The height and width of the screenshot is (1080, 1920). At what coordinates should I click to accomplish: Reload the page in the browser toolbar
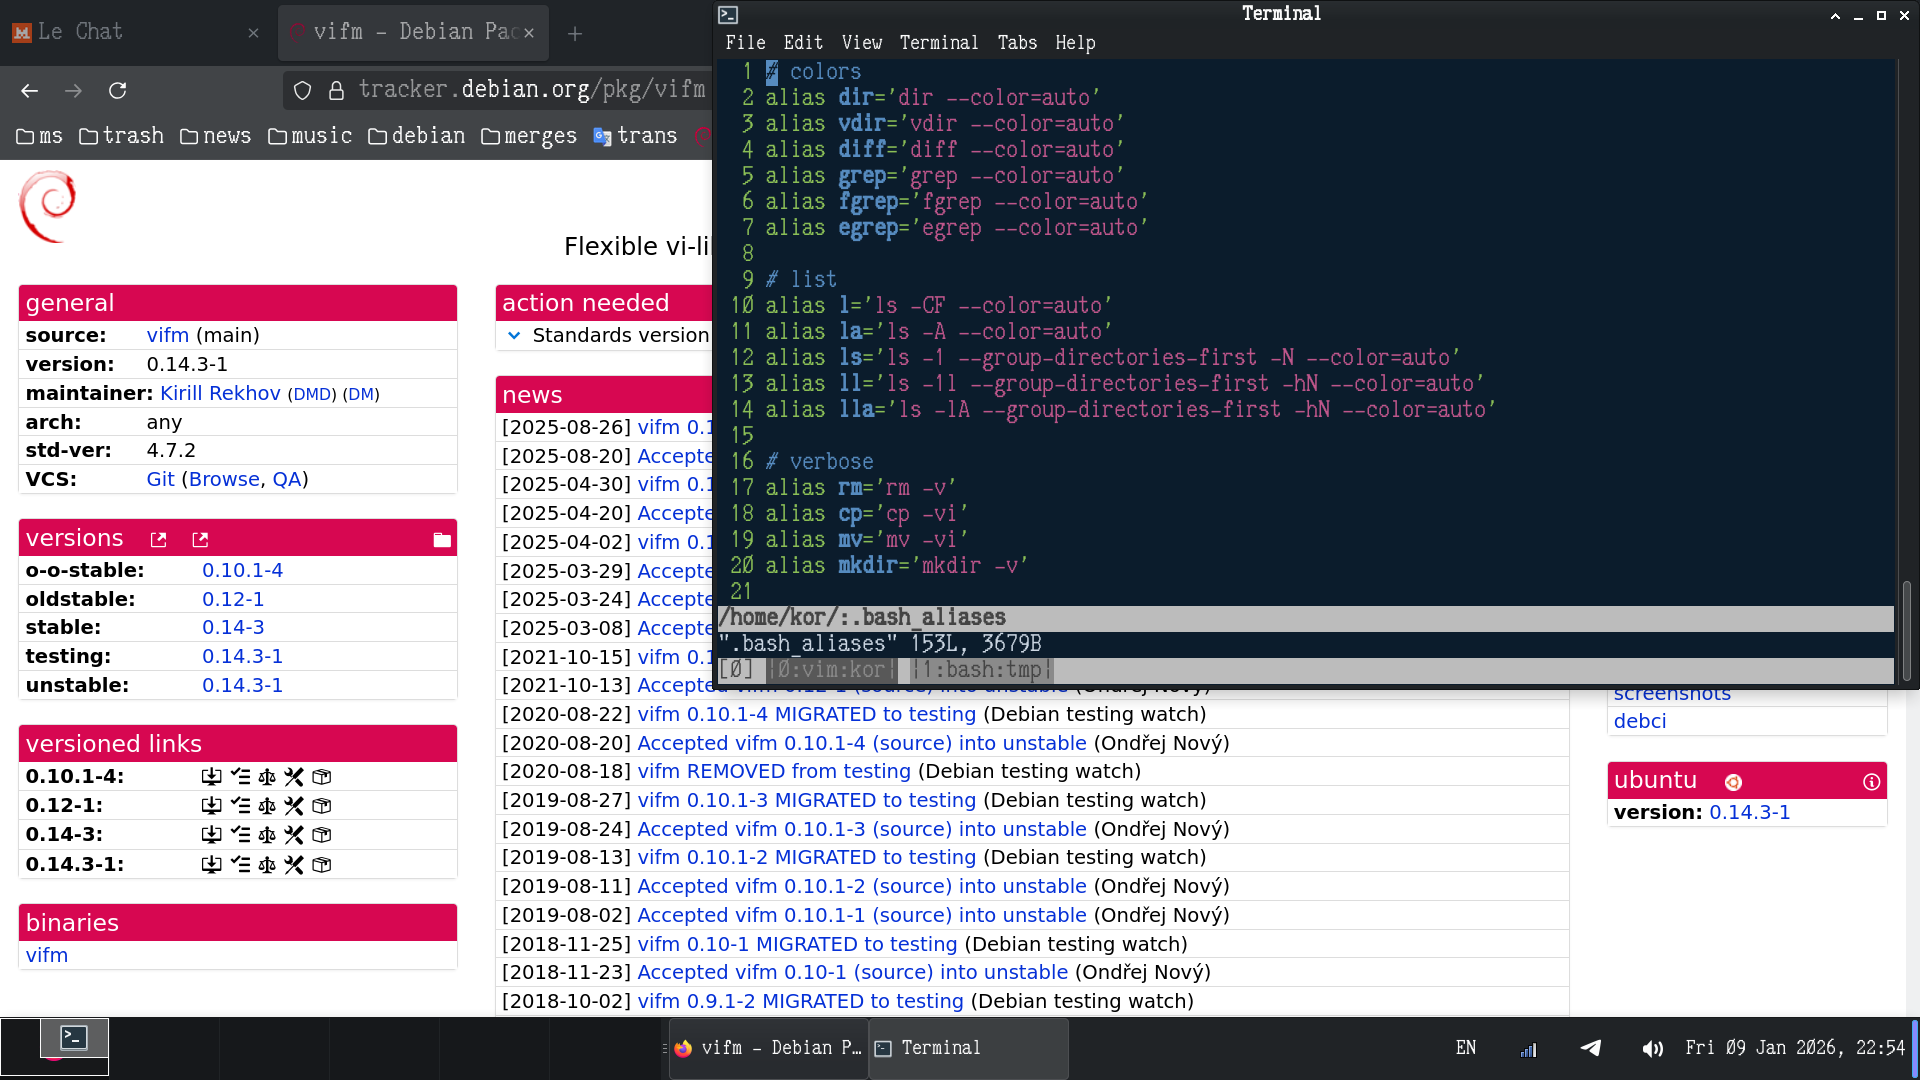coord(118,91)
